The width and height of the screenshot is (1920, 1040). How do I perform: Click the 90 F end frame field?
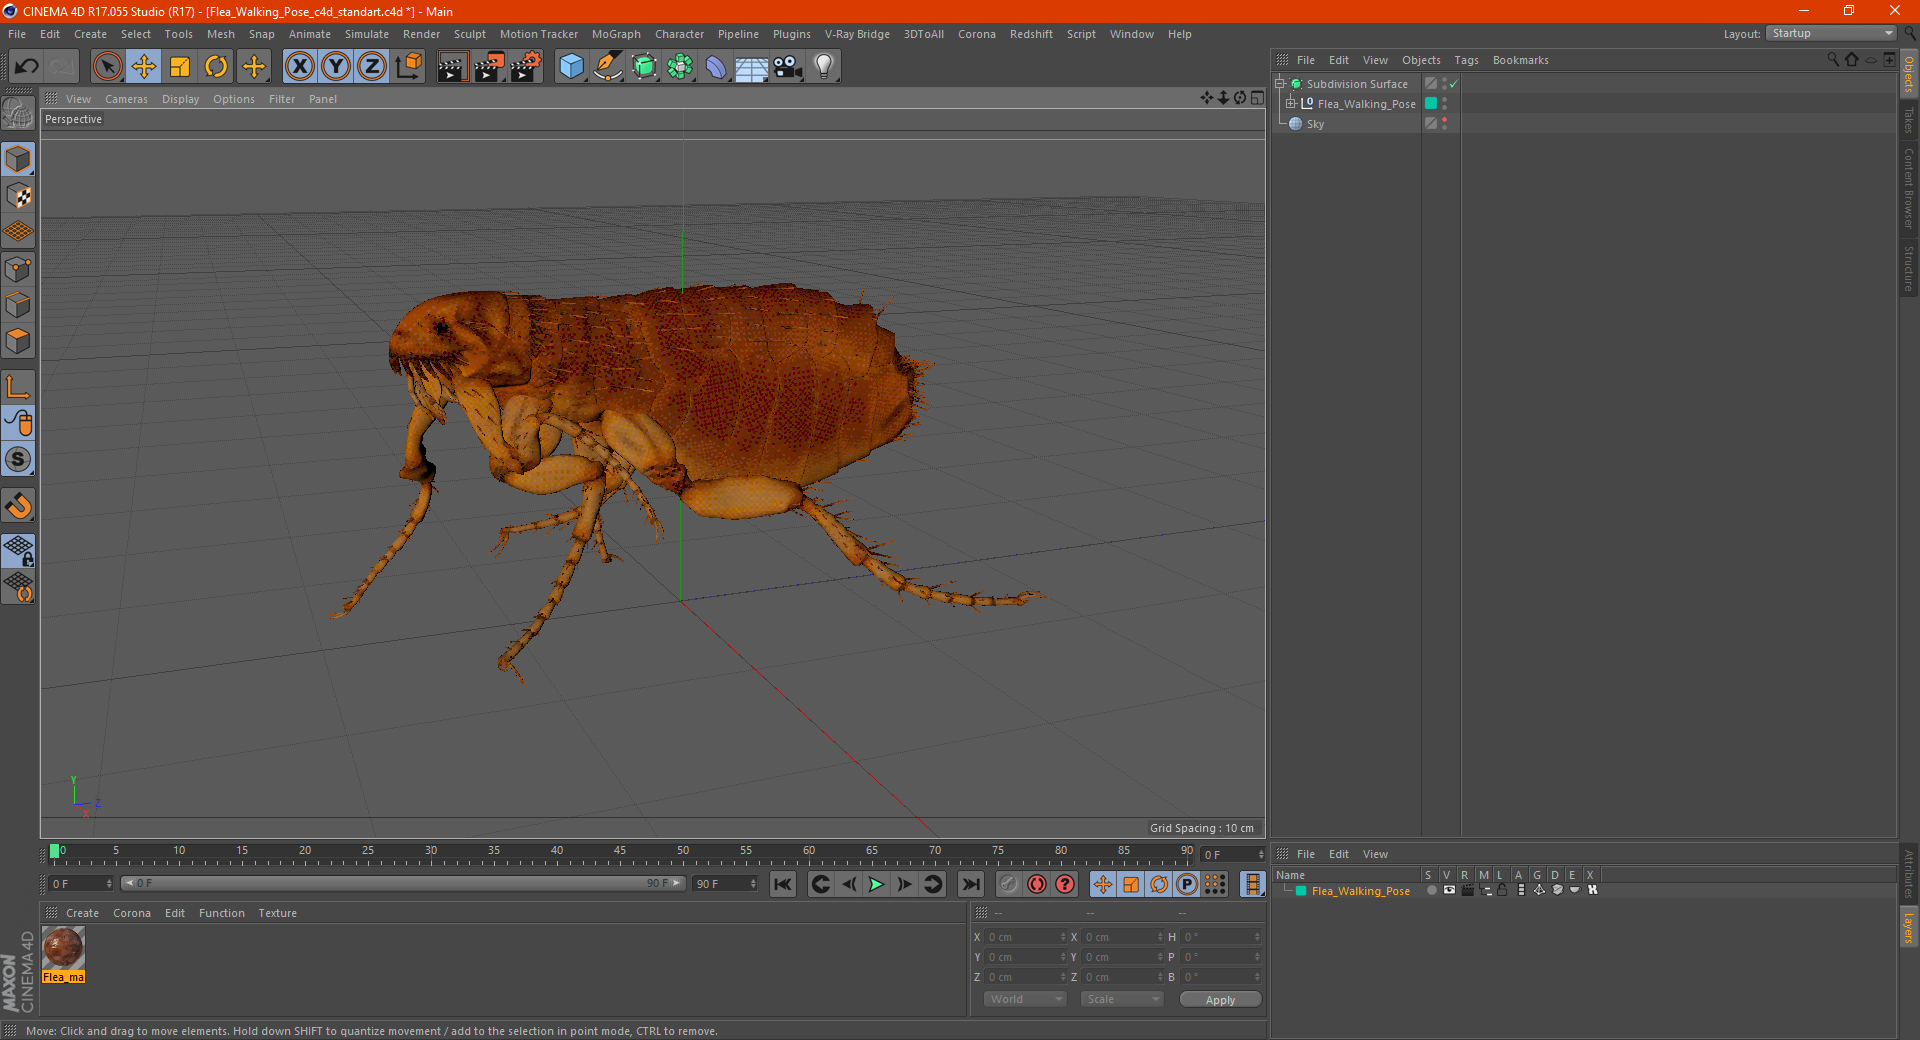pyautogui.click(x=725, y=884)
